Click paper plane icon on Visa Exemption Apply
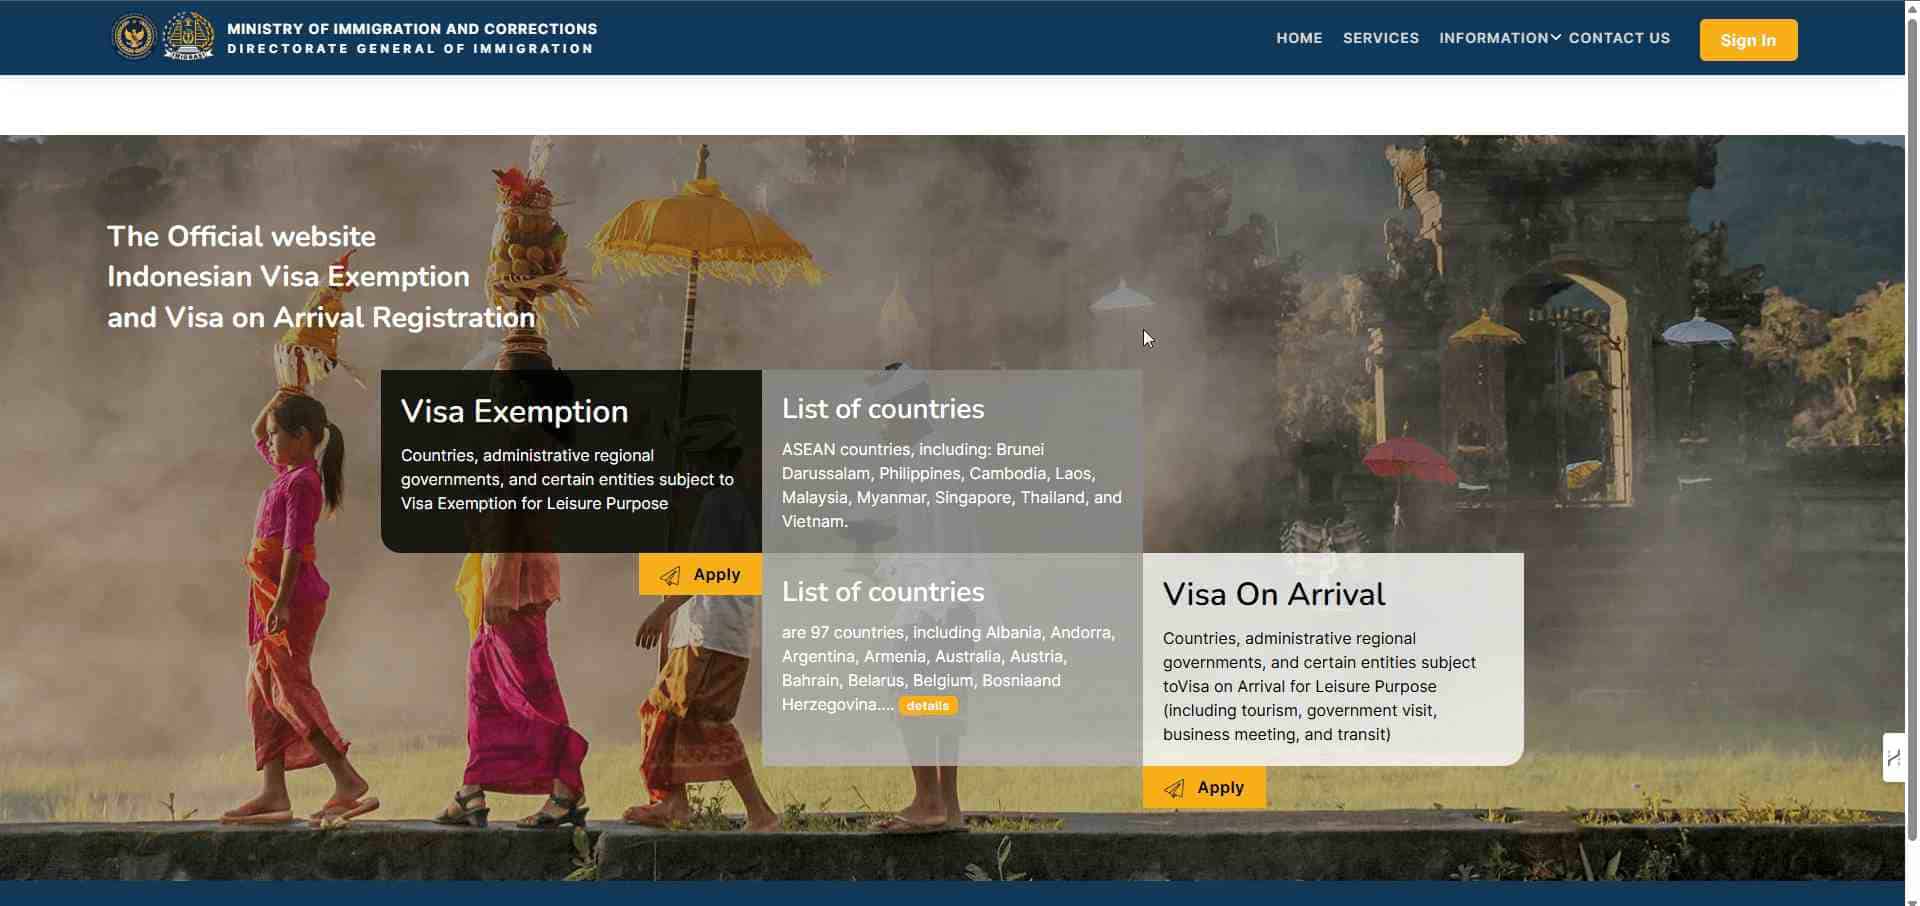The height and width of the screenshot is (906, 1920). (x=670, y=575)
